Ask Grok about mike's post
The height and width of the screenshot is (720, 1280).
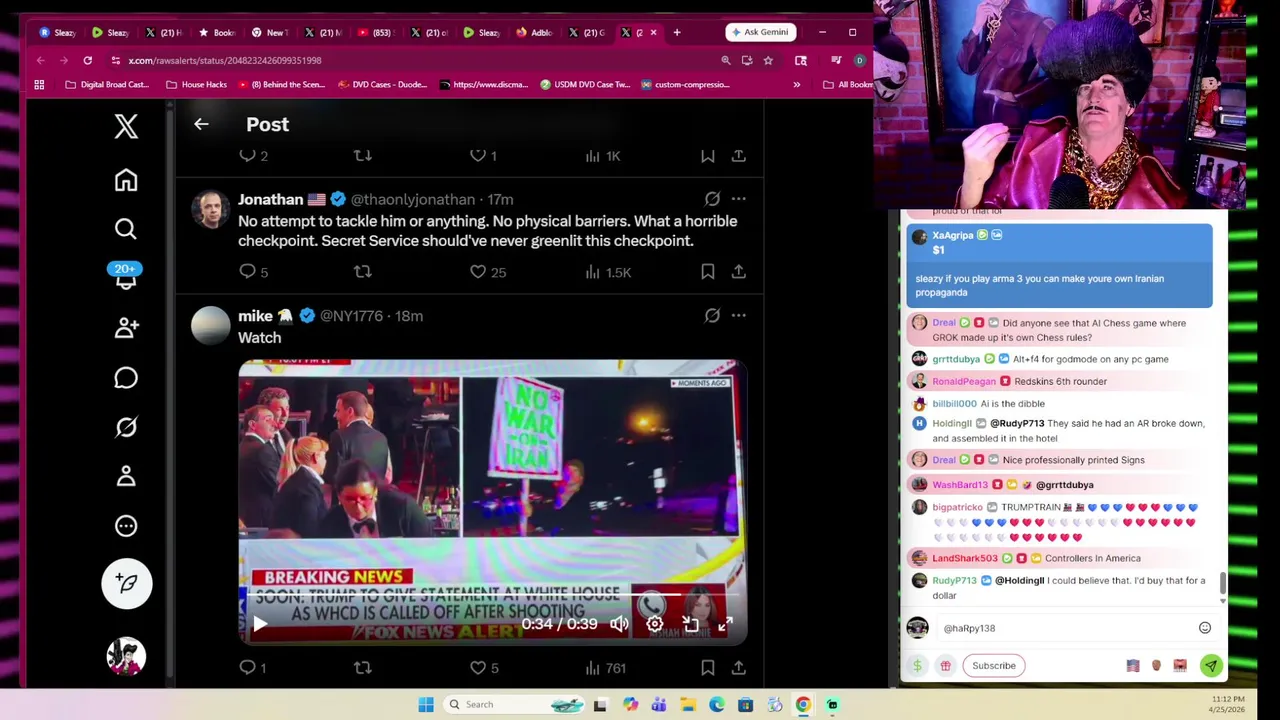[x=712, y=316]
